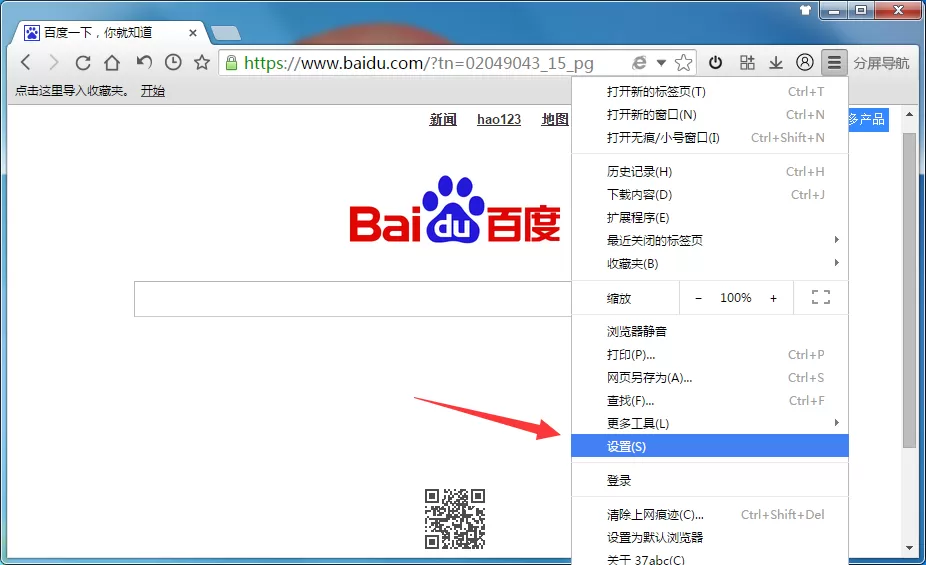Open 下载内容(D) from menu
926x565 pixels.
709,195
